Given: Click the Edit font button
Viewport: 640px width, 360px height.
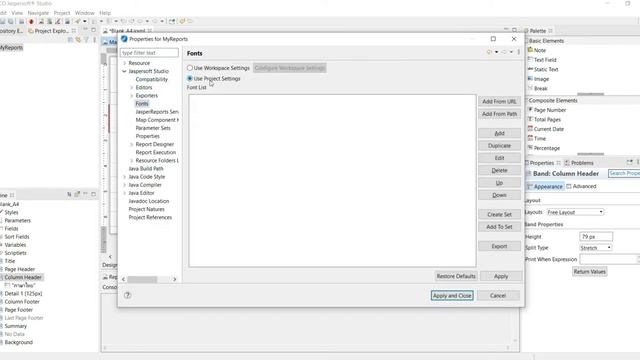Looking at the screenshot, I should tap(499, 158).
